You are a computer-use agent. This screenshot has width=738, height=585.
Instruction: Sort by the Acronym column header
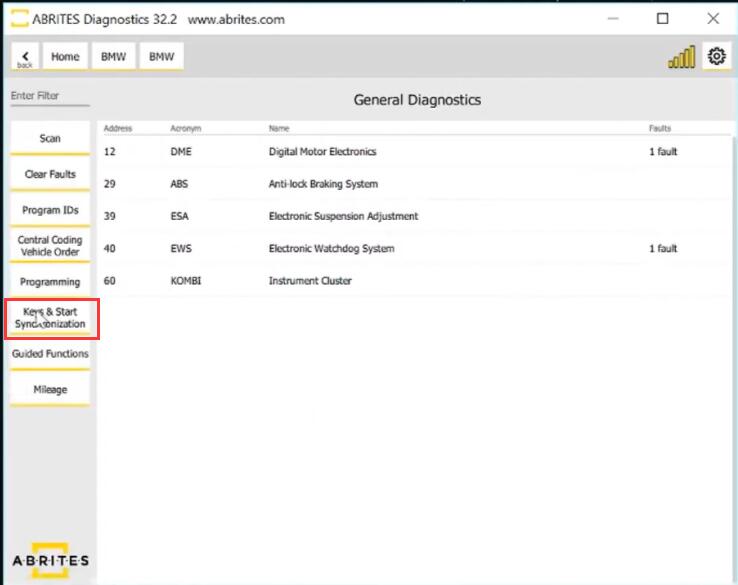(185, 128)
